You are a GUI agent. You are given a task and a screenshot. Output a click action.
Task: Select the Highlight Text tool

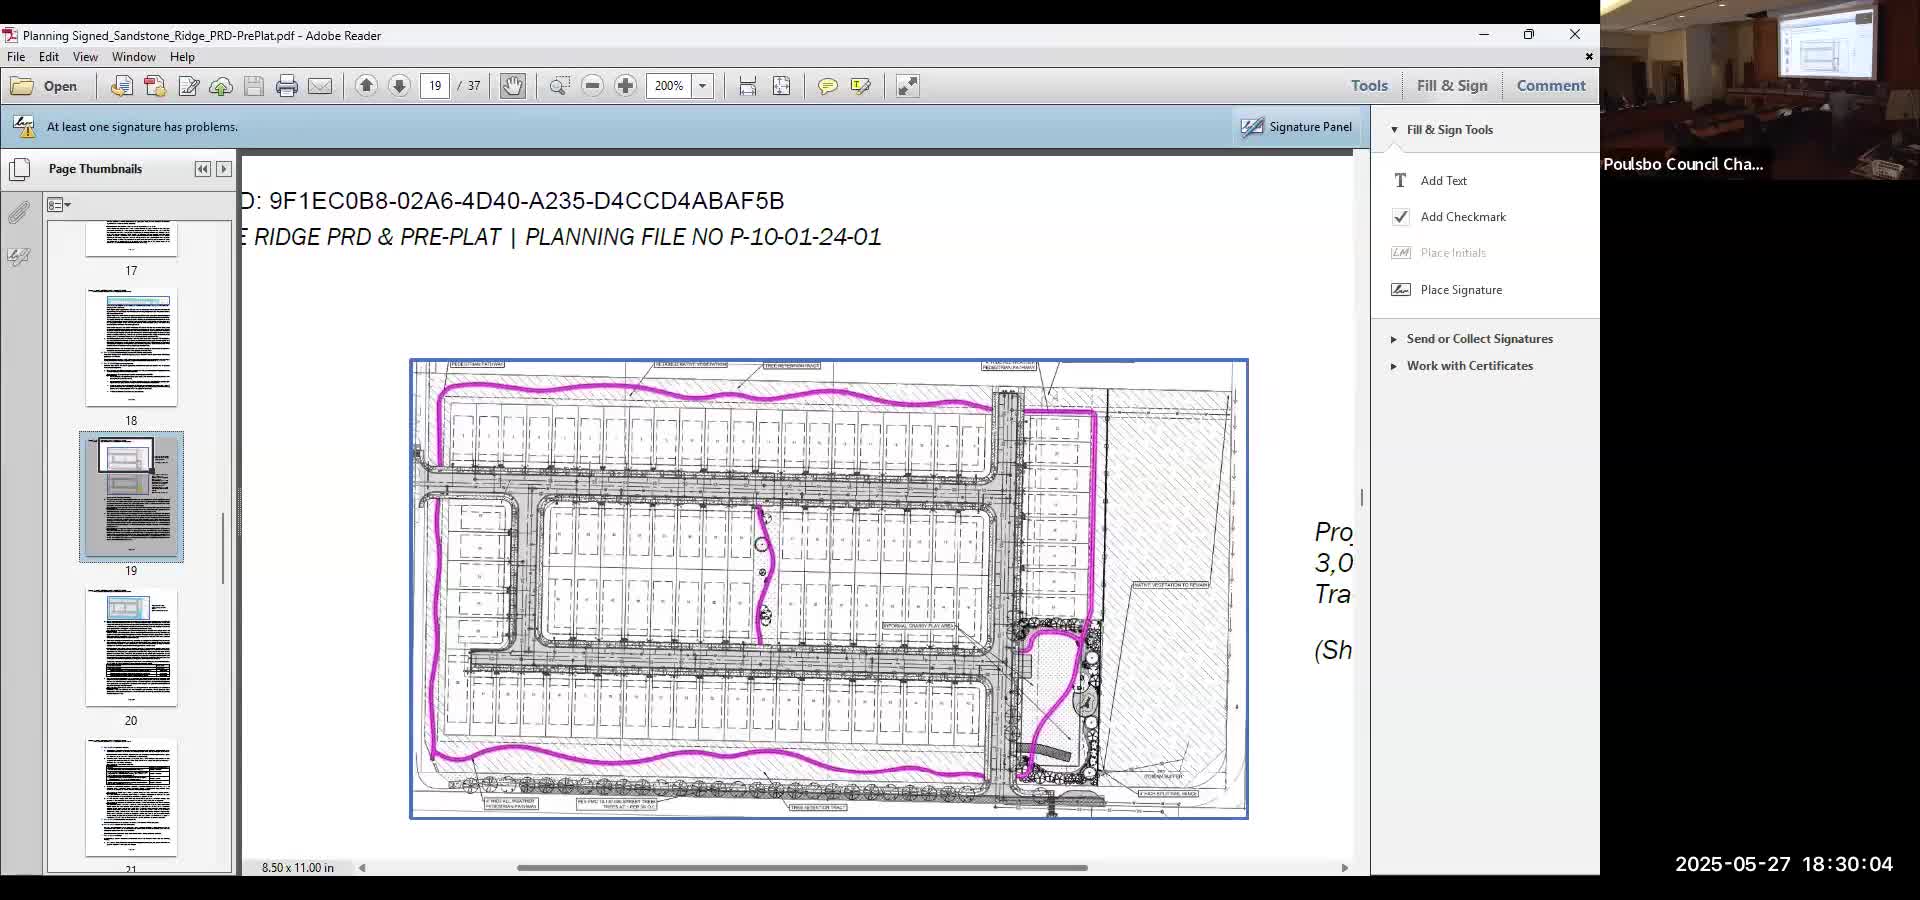[860, 86]
